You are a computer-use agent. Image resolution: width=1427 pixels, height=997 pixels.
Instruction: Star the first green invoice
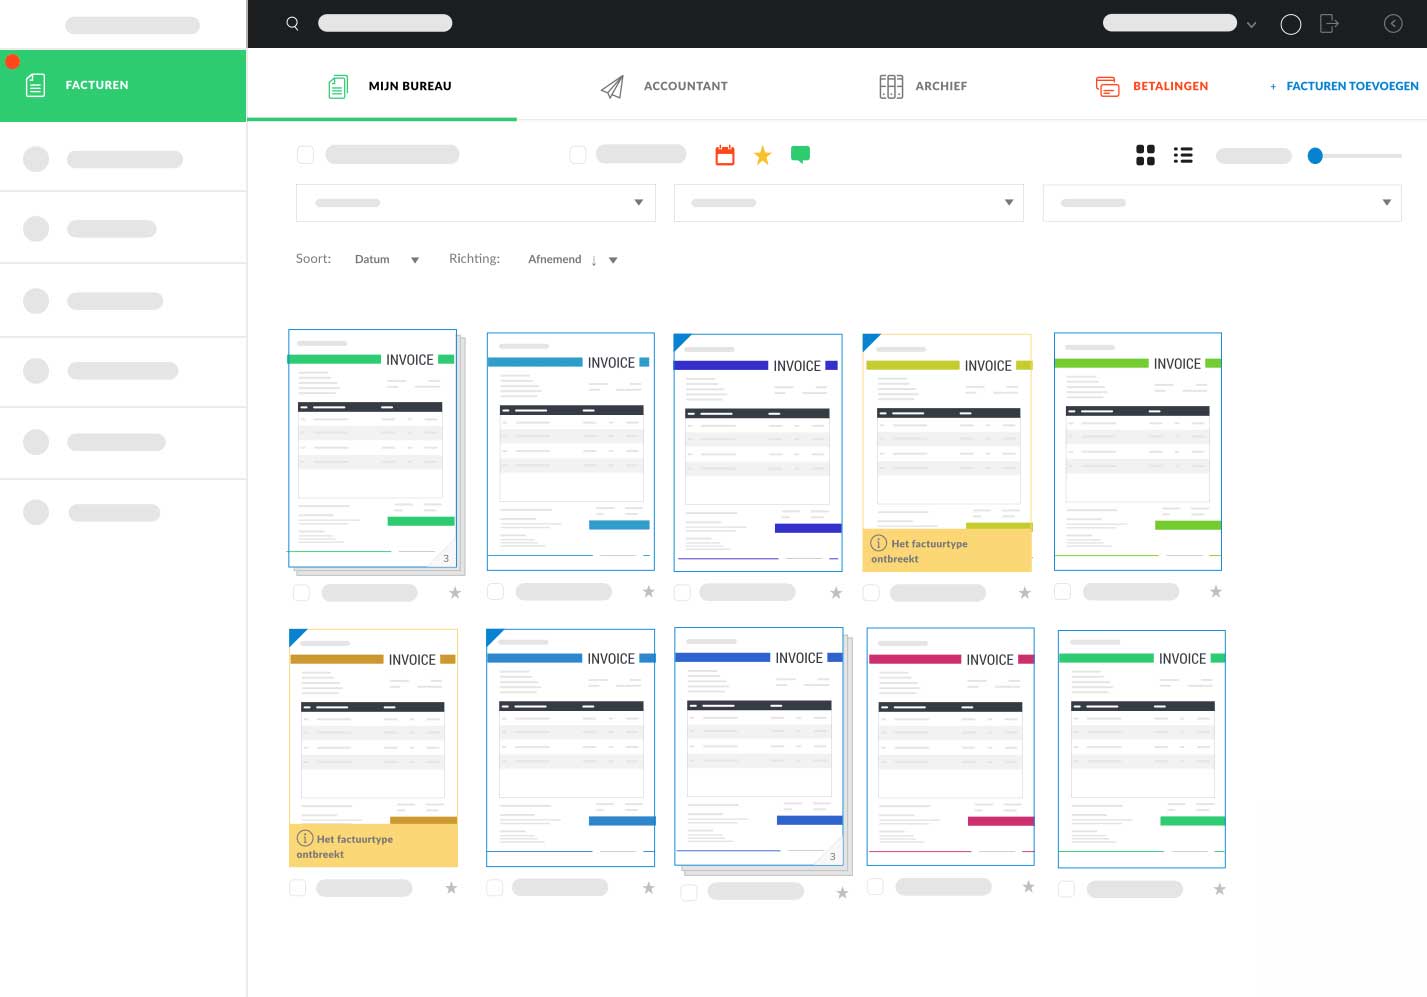click(x=455, y=593)
